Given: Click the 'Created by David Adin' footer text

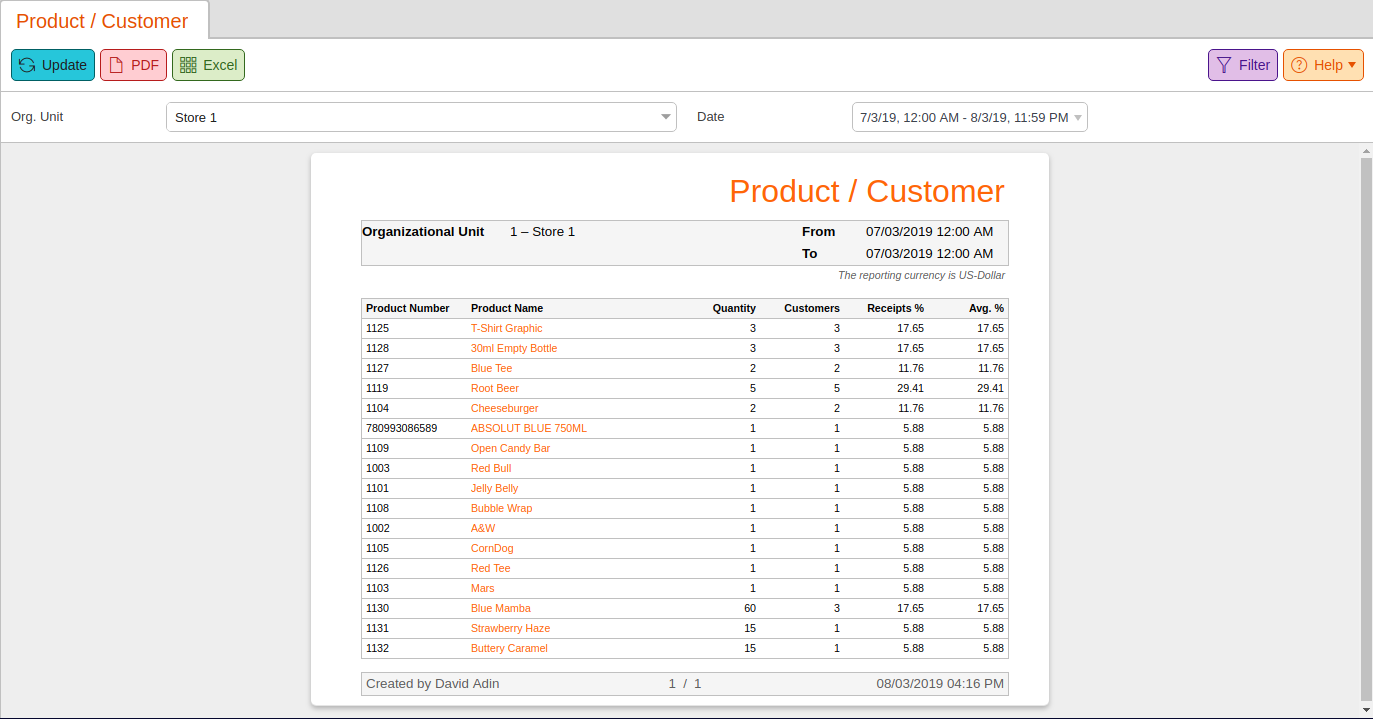Looking at the screenshot, I should click(433, 683).
